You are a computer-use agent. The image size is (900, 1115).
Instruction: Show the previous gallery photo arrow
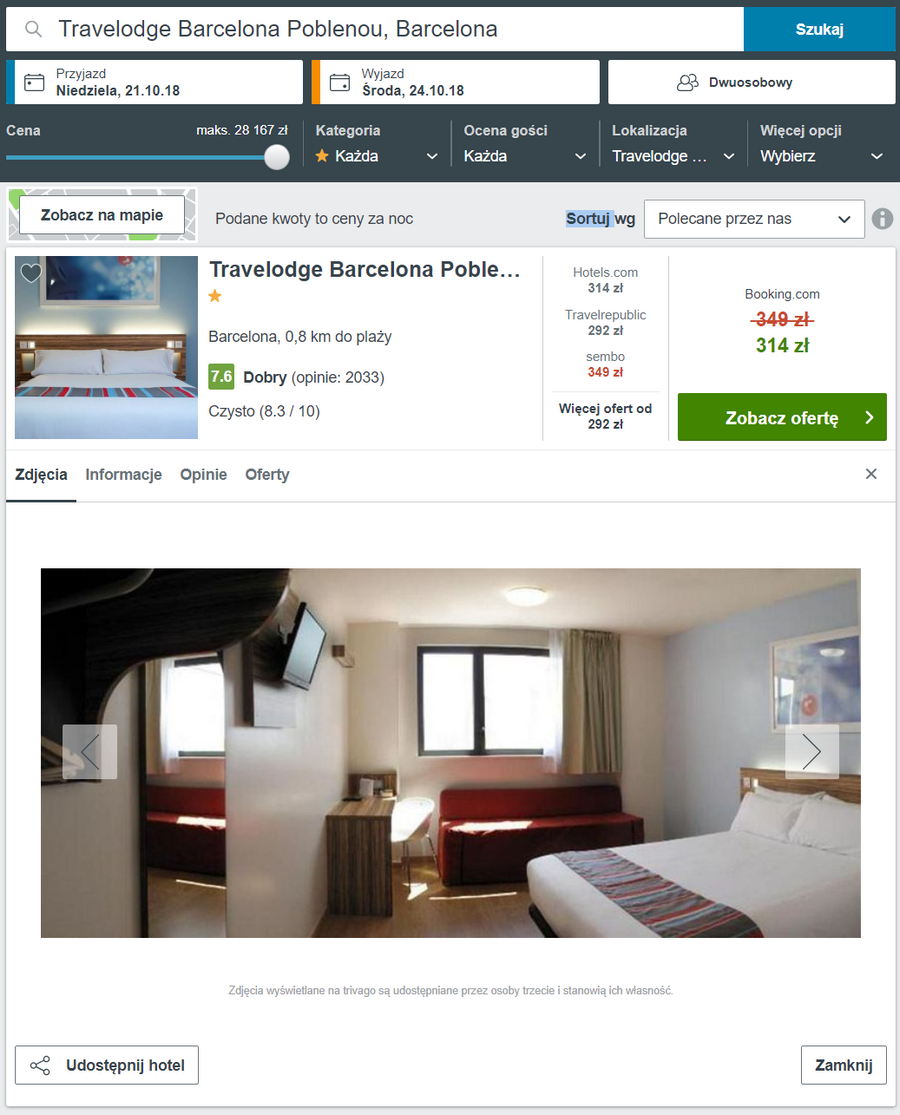[x=90, y=752]
